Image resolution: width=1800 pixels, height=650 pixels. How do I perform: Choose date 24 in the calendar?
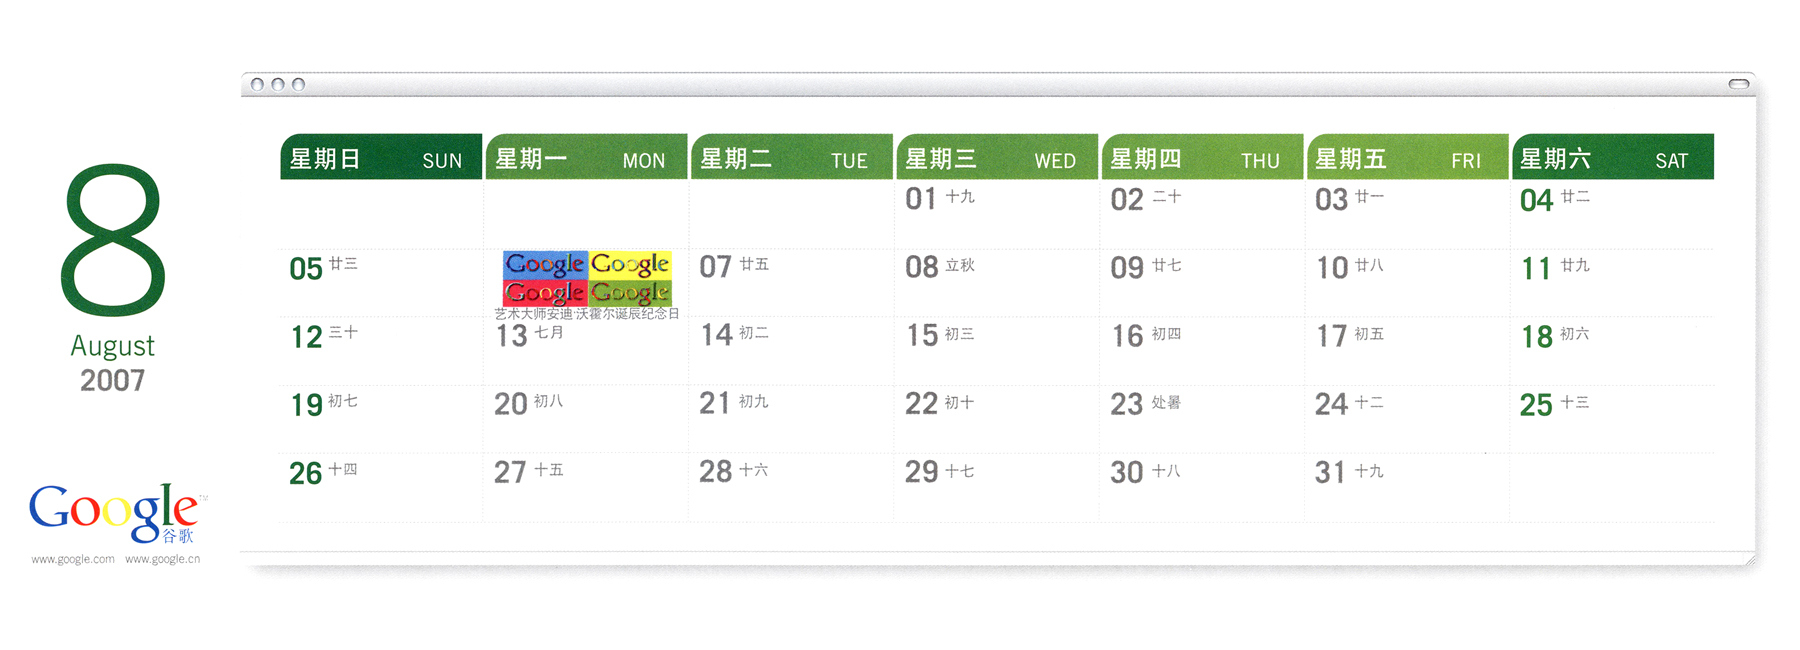pos(1332,404)
